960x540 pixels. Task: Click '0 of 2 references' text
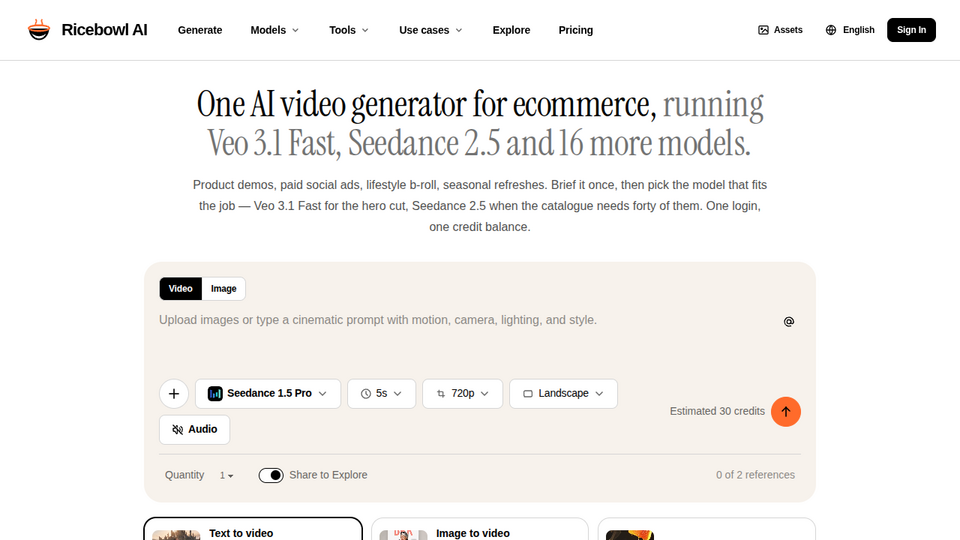pos(756,475)
